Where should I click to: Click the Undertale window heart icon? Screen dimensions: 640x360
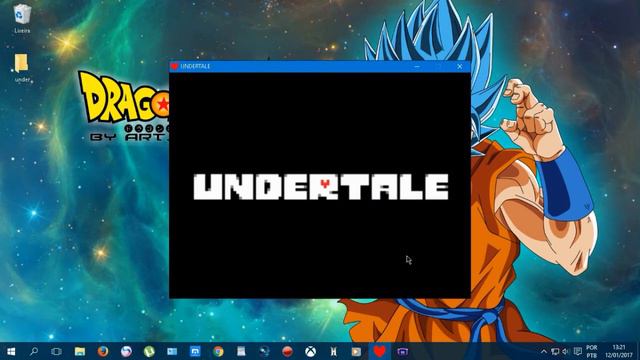pyautogui.click(x=174, y=66)
